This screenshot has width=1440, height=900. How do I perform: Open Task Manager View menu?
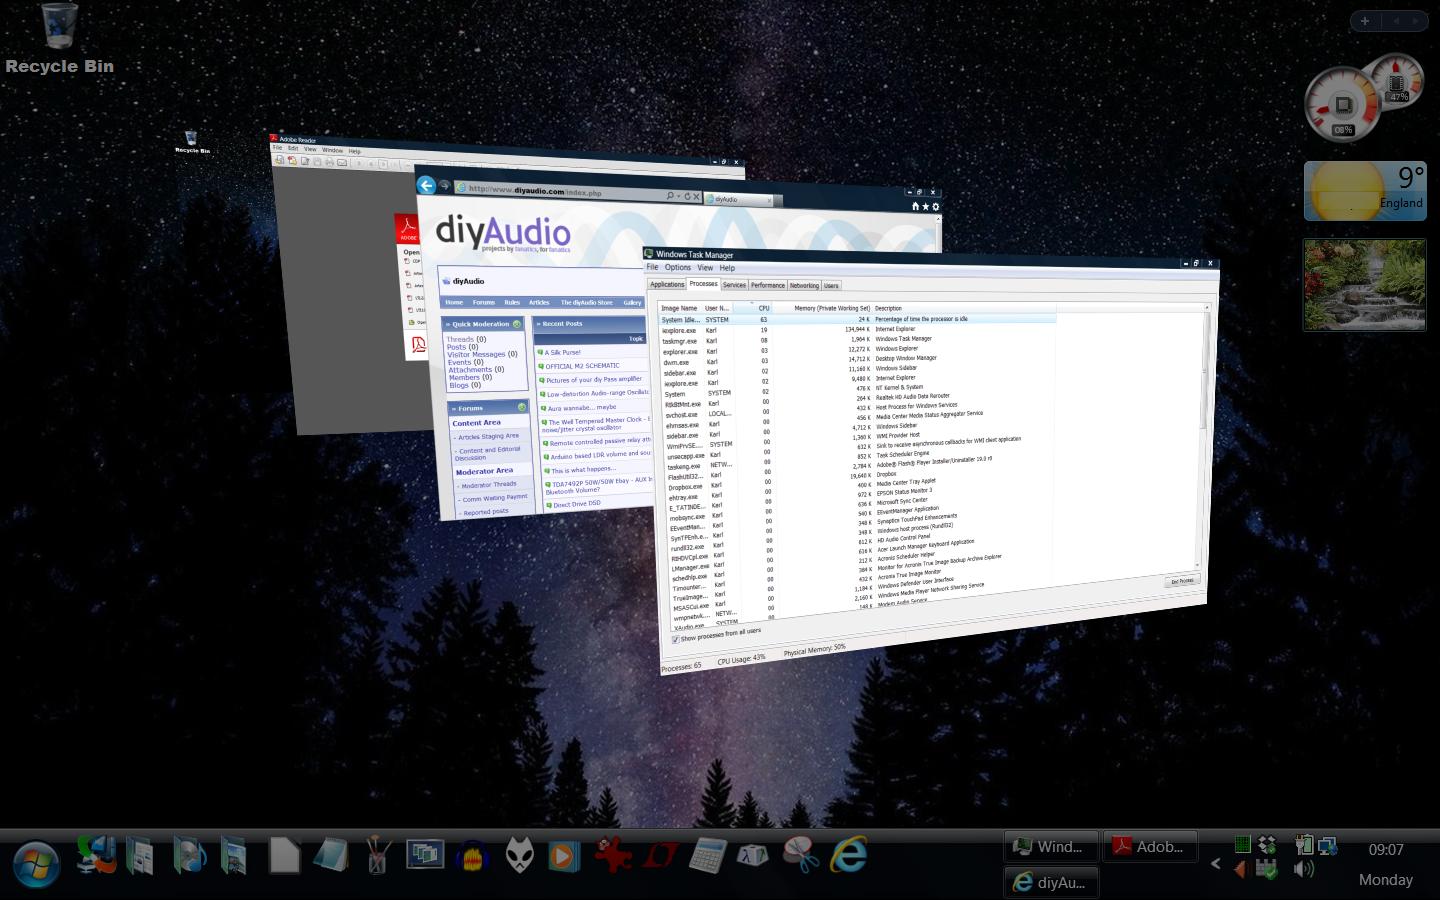tap(705, 268)
